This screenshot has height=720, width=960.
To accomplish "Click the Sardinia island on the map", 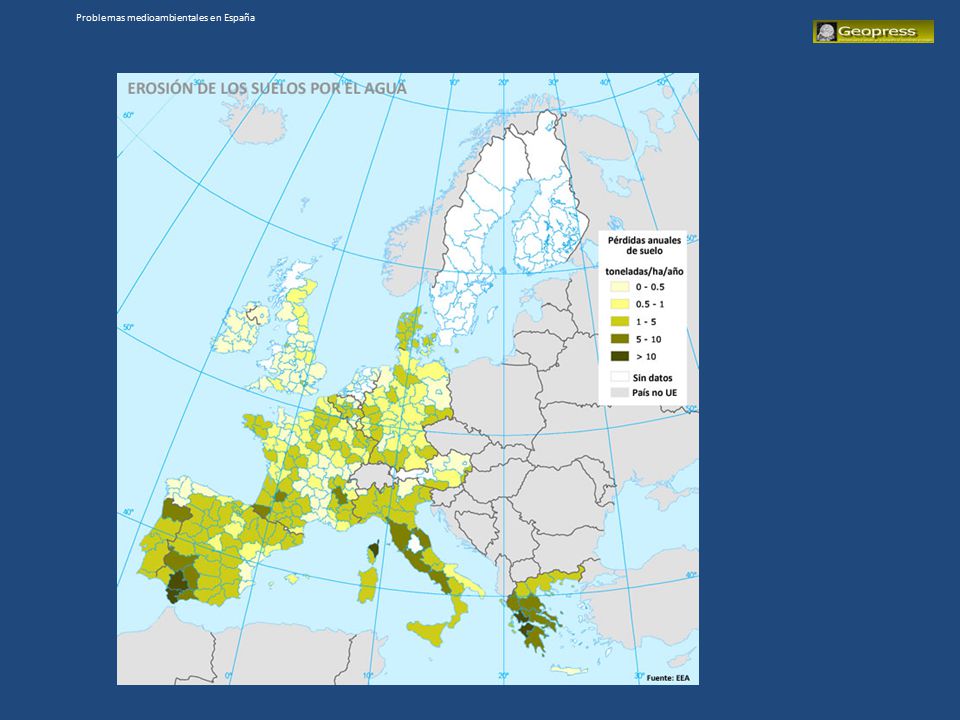I will pos(367,585).
